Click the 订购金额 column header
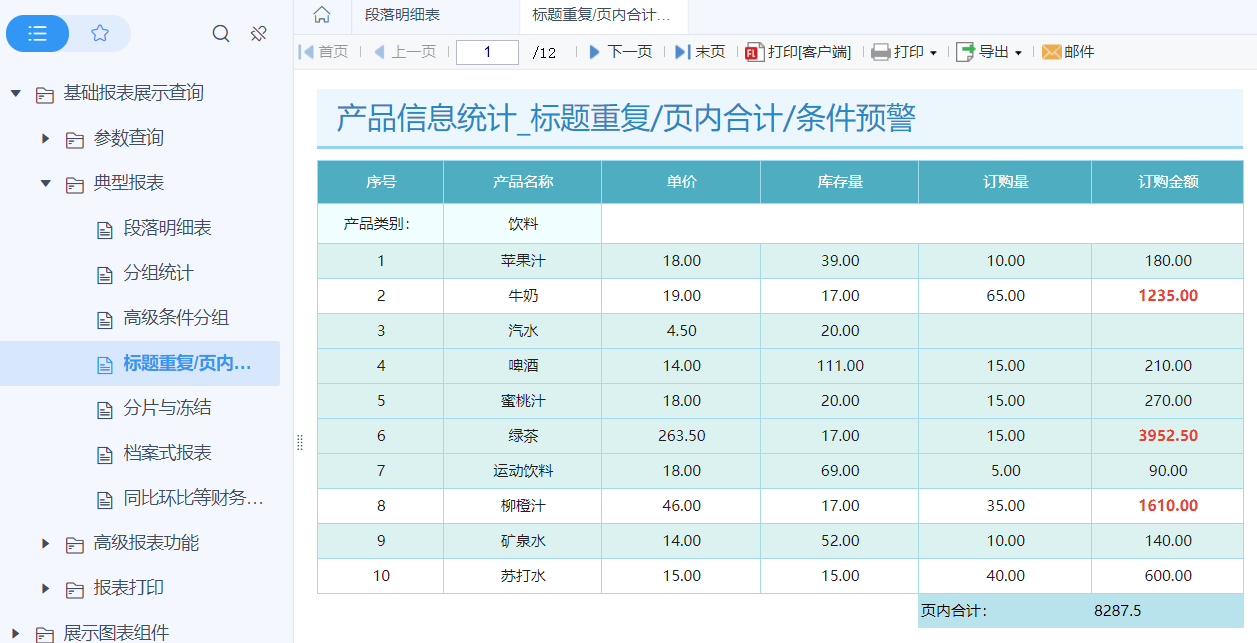The height and width of the screenshot is (643, 1257). 1168,182
